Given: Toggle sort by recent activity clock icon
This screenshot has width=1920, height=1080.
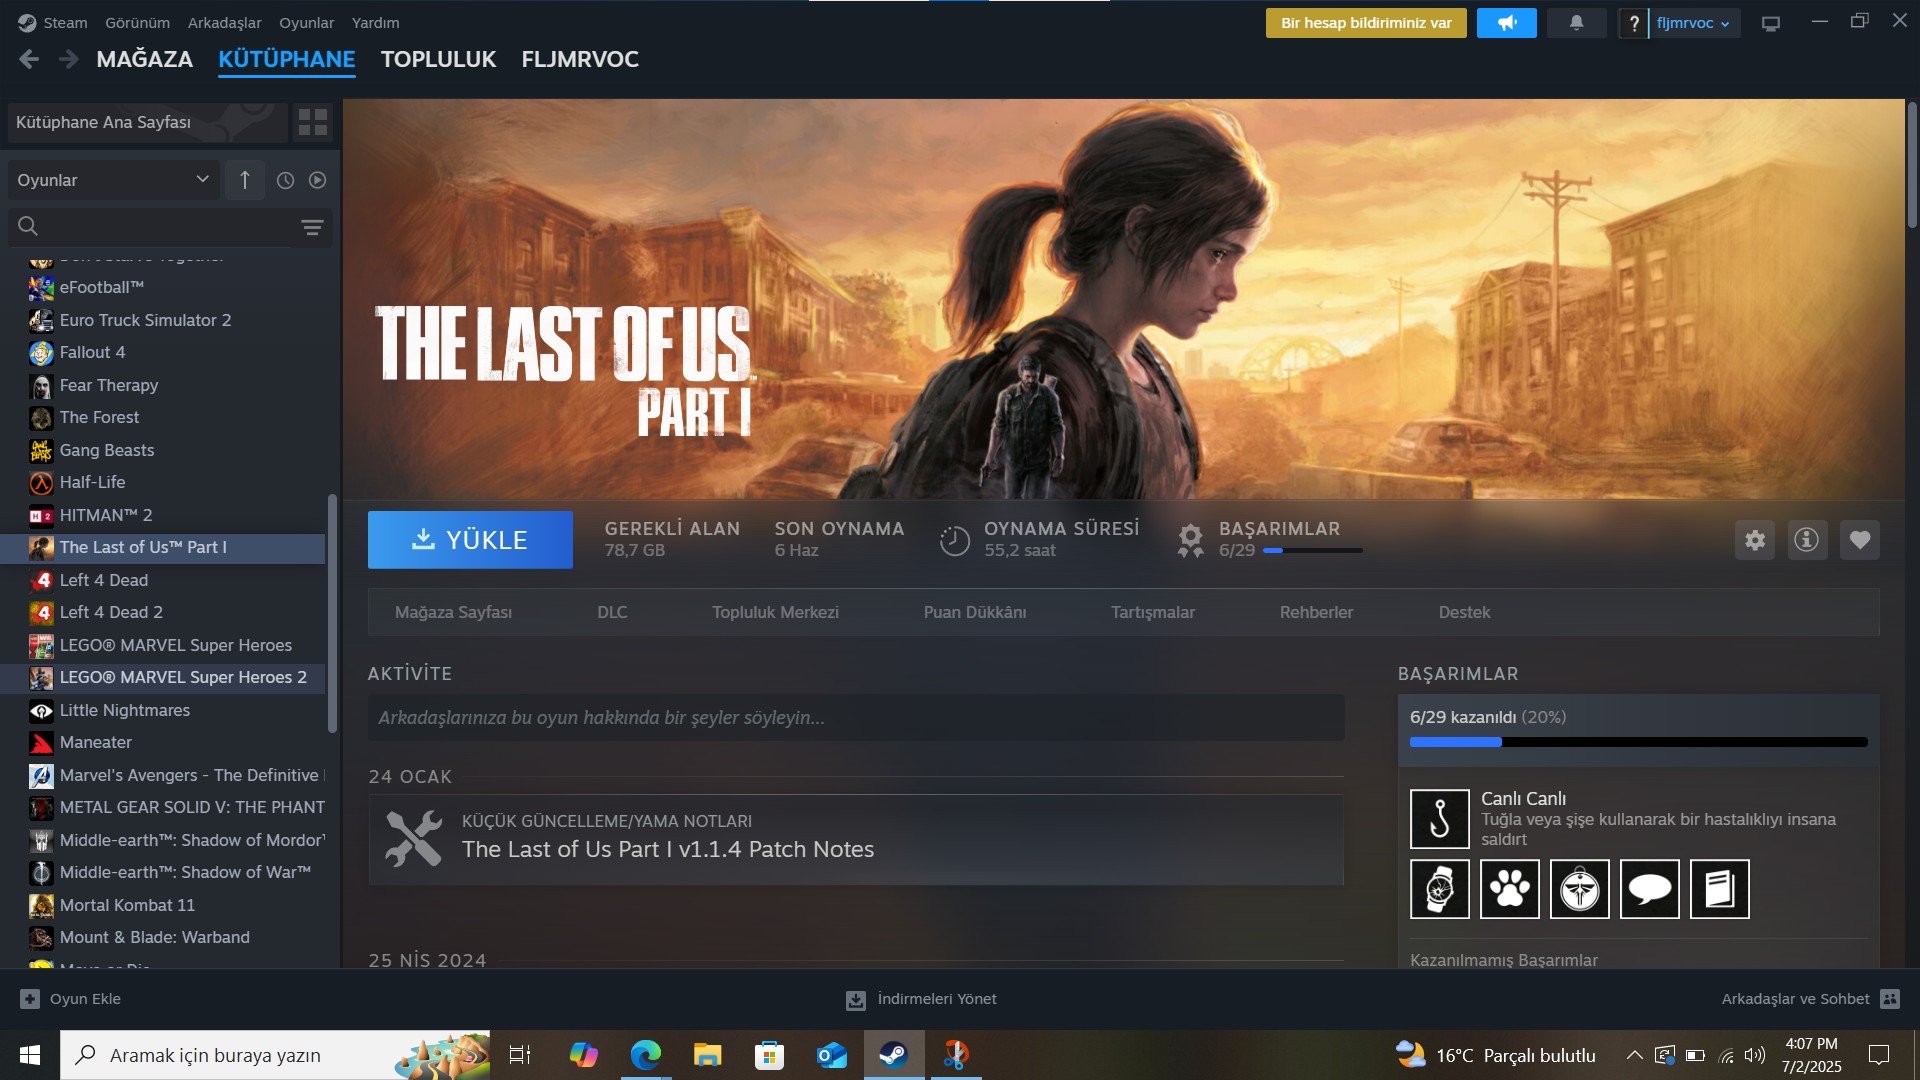Looking at the screenshot, I should coord(285,180).
